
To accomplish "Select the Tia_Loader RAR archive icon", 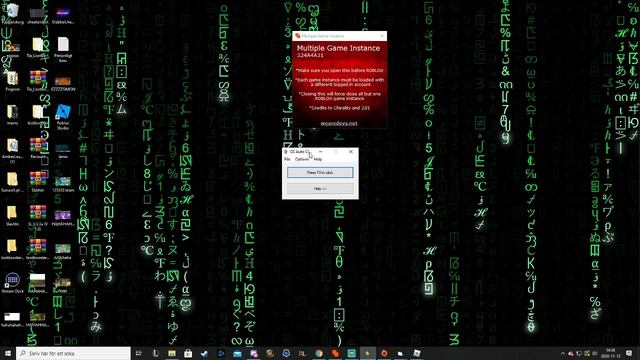I will pos(38,80).
